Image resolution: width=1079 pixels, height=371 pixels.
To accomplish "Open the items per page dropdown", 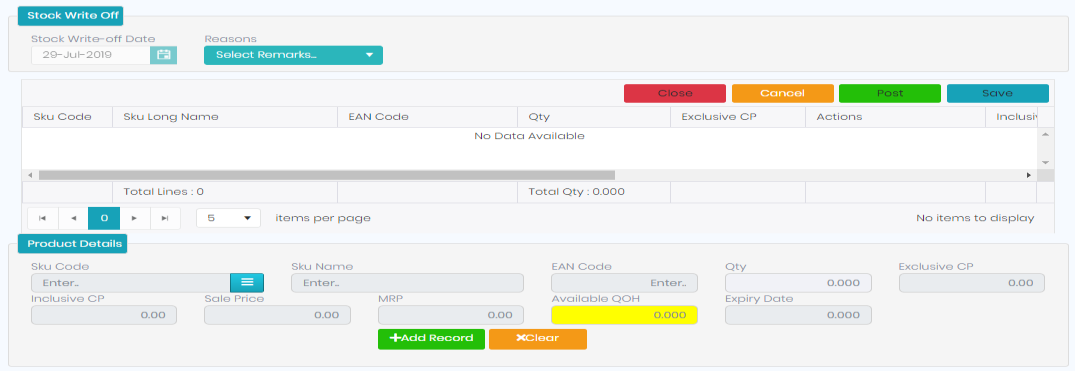I will click(228, 218).
